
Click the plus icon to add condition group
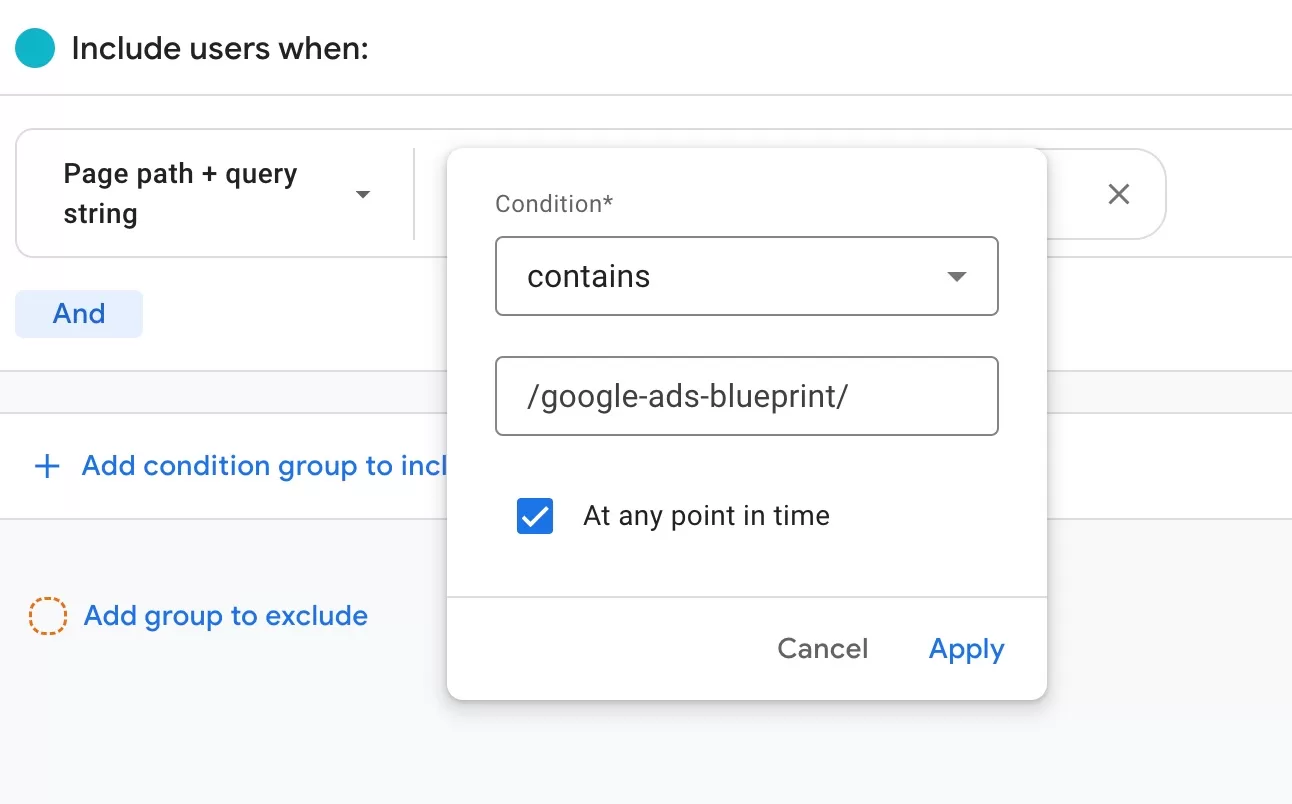(x=47, y=466)
